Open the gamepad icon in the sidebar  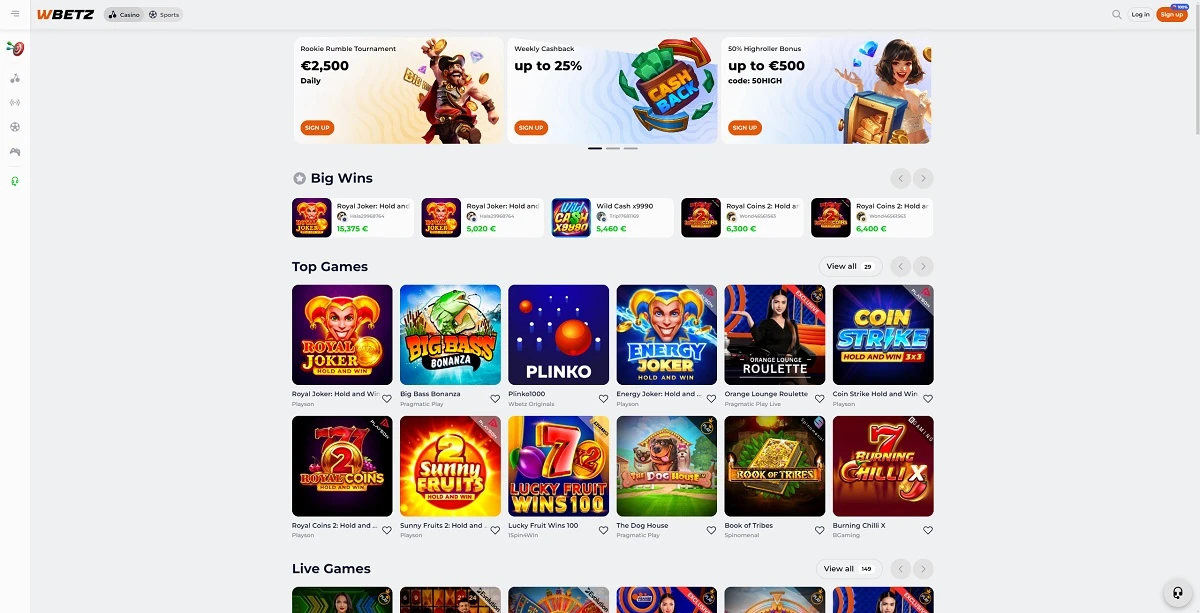[15, 152]
